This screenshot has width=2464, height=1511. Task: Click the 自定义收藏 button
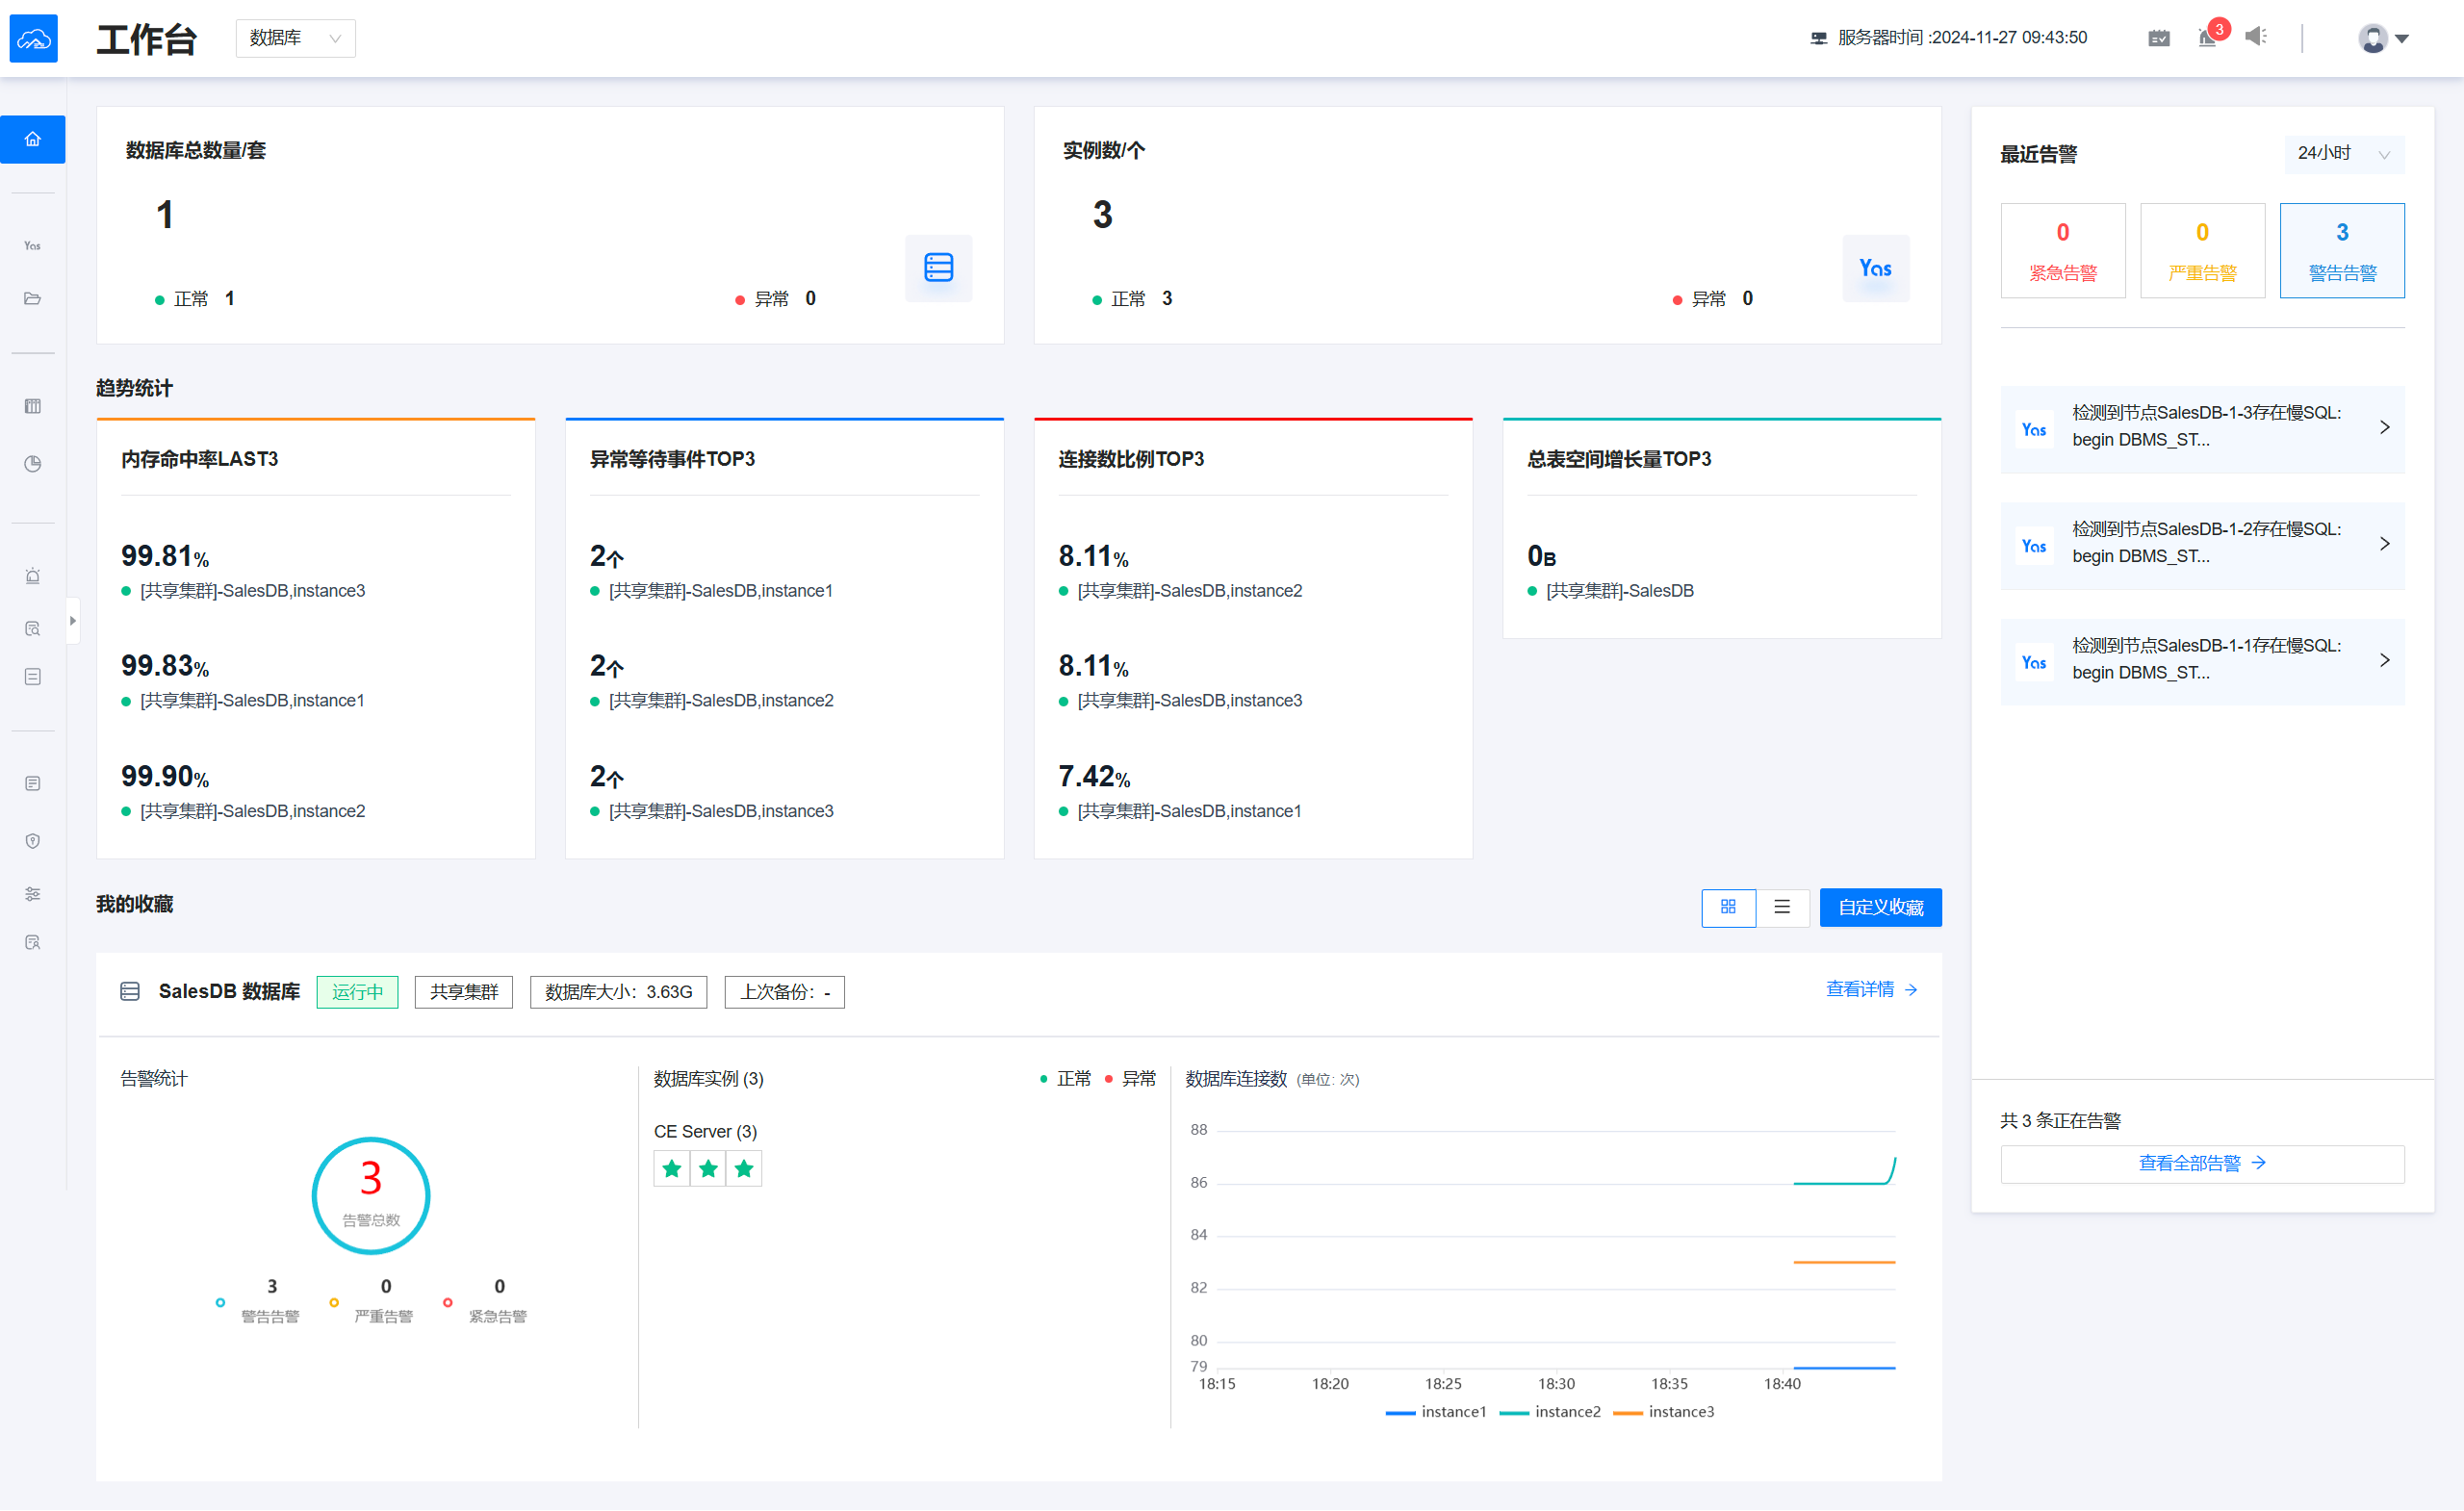1880,907
